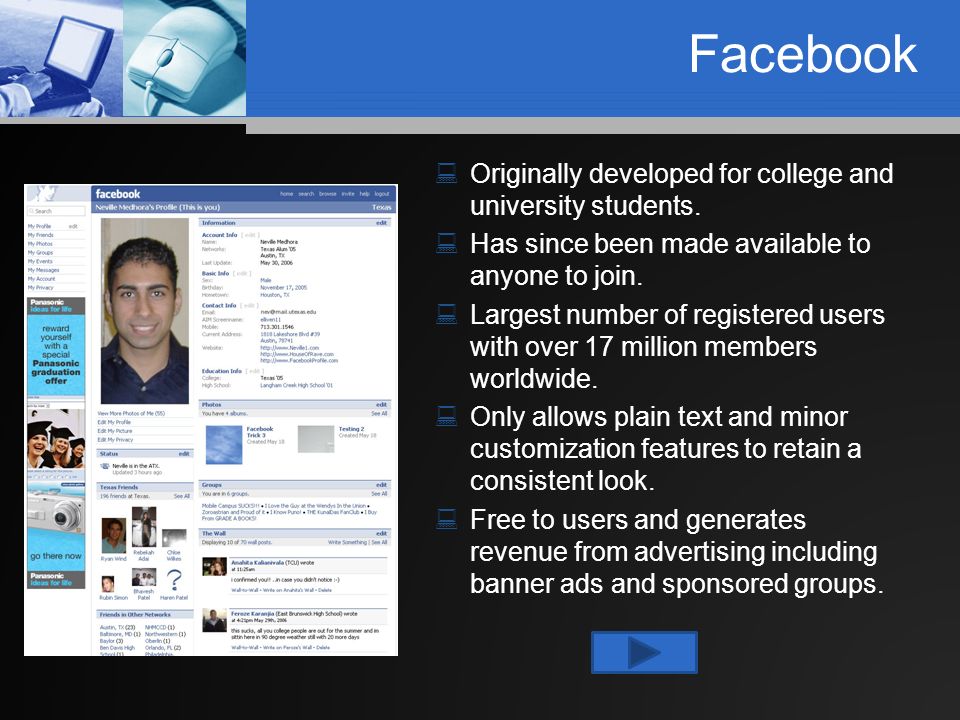This screenshot has height=720, width=960.
Task: Click the 'Edit My Privacy' link
Action: pyautogui.click(x=115, y=440)
